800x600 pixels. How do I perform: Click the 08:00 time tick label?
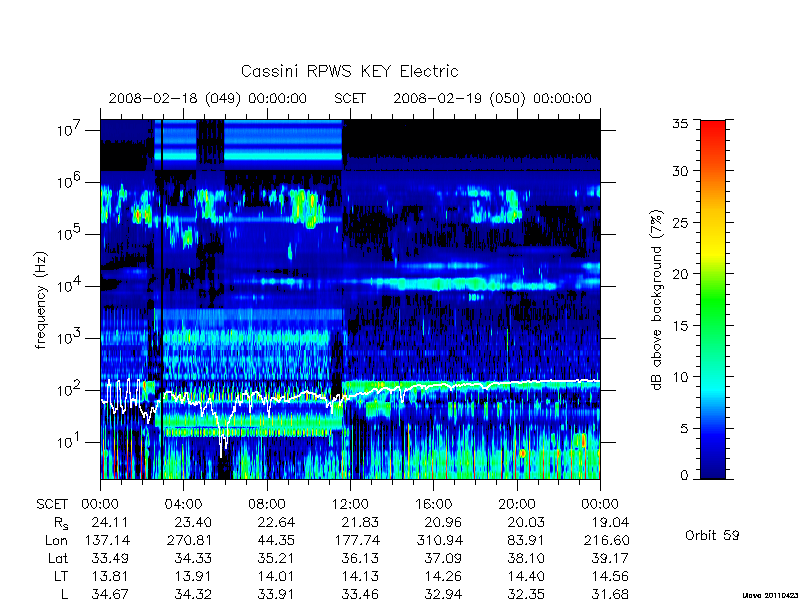coord(267,504)
